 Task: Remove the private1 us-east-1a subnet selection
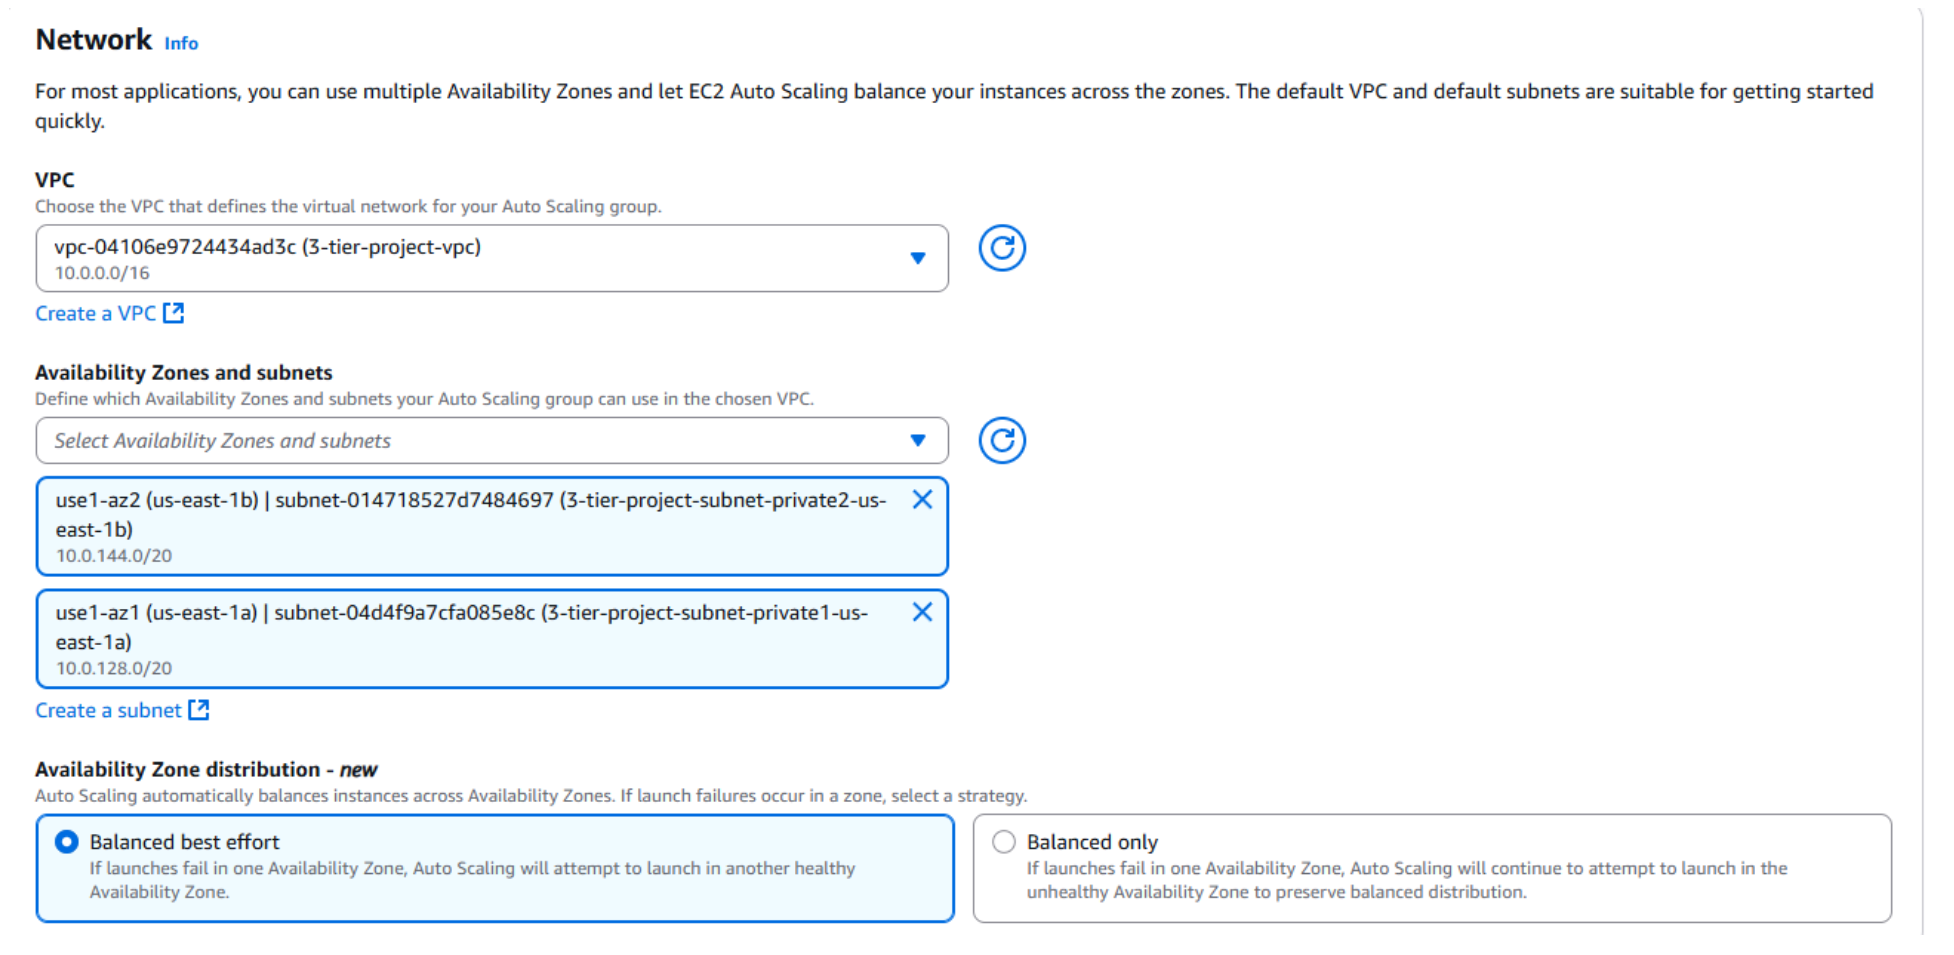[922, 612]
